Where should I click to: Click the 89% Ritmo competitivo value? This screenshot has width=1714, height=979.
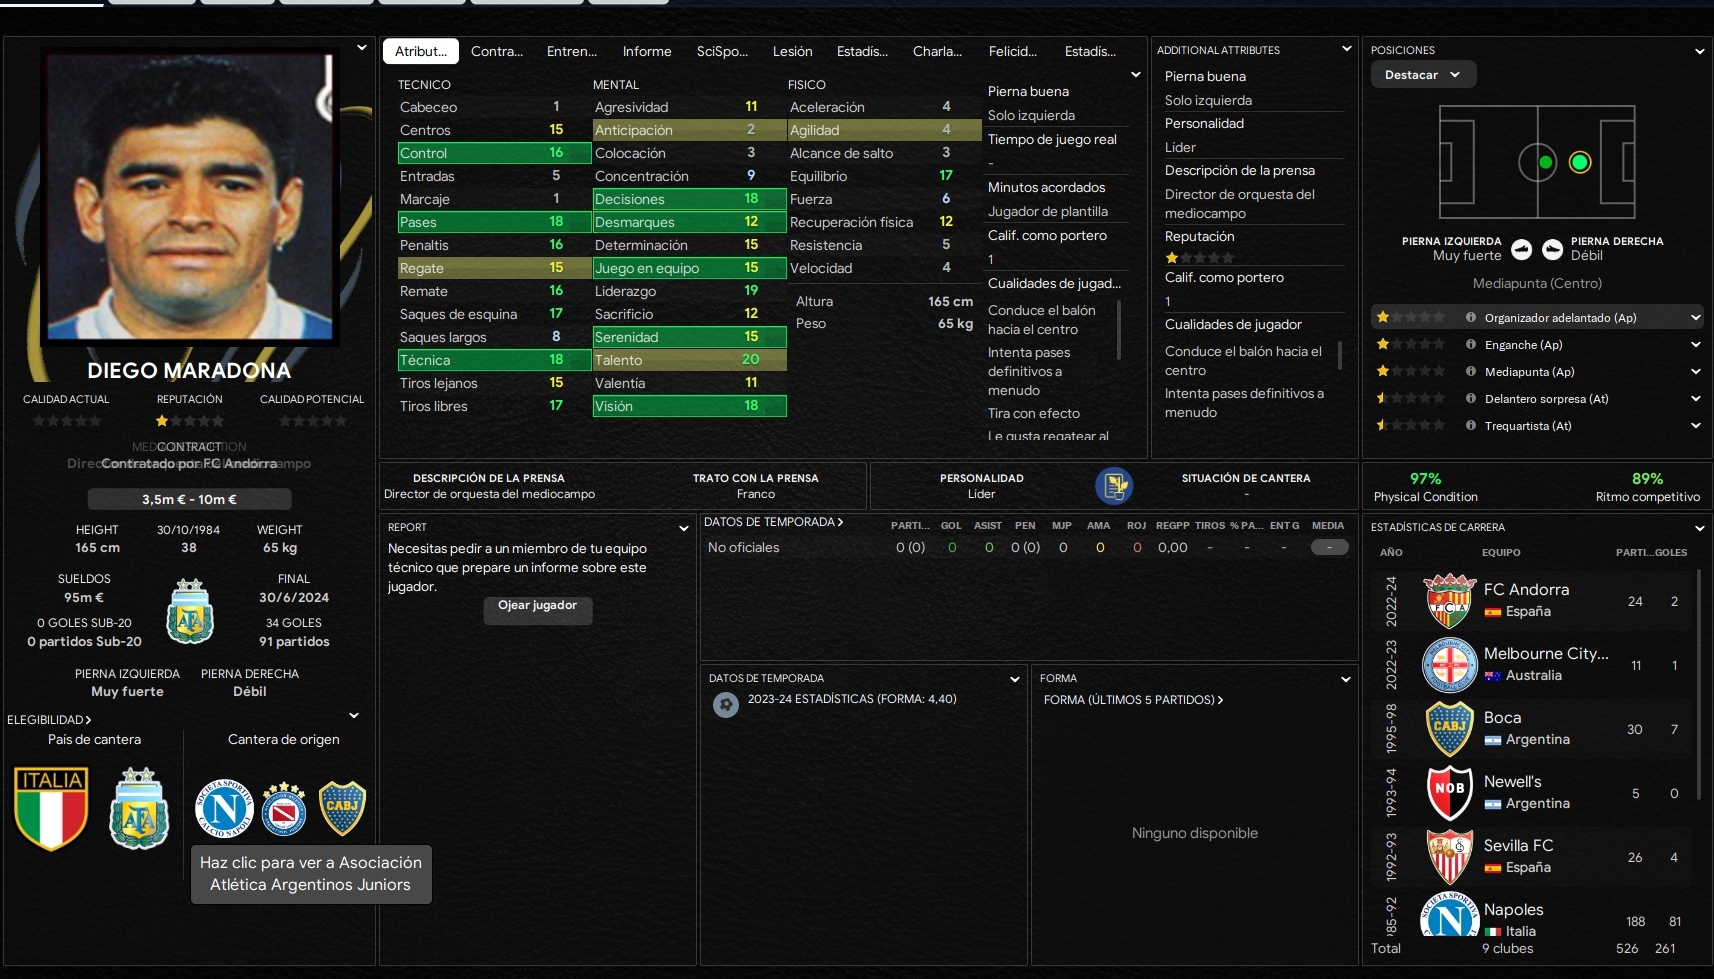click(1648, 479)
